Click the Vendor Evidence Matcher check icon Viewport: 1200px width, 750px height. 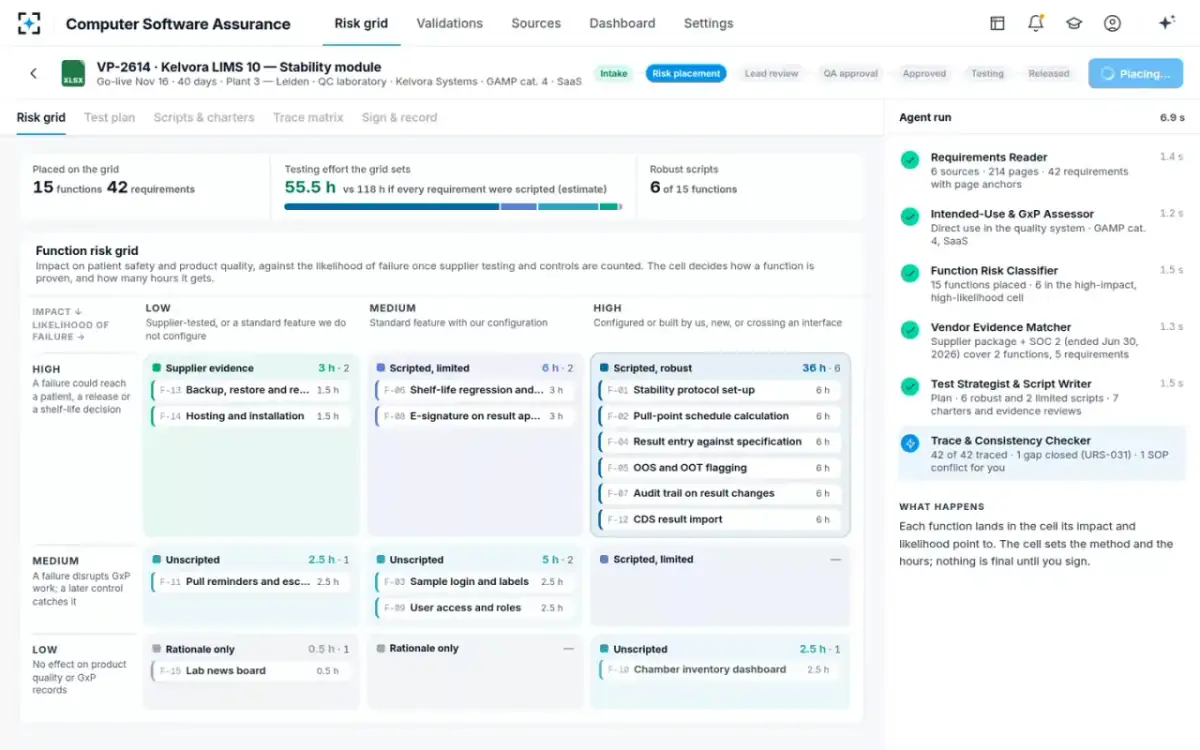pos(910,330)
